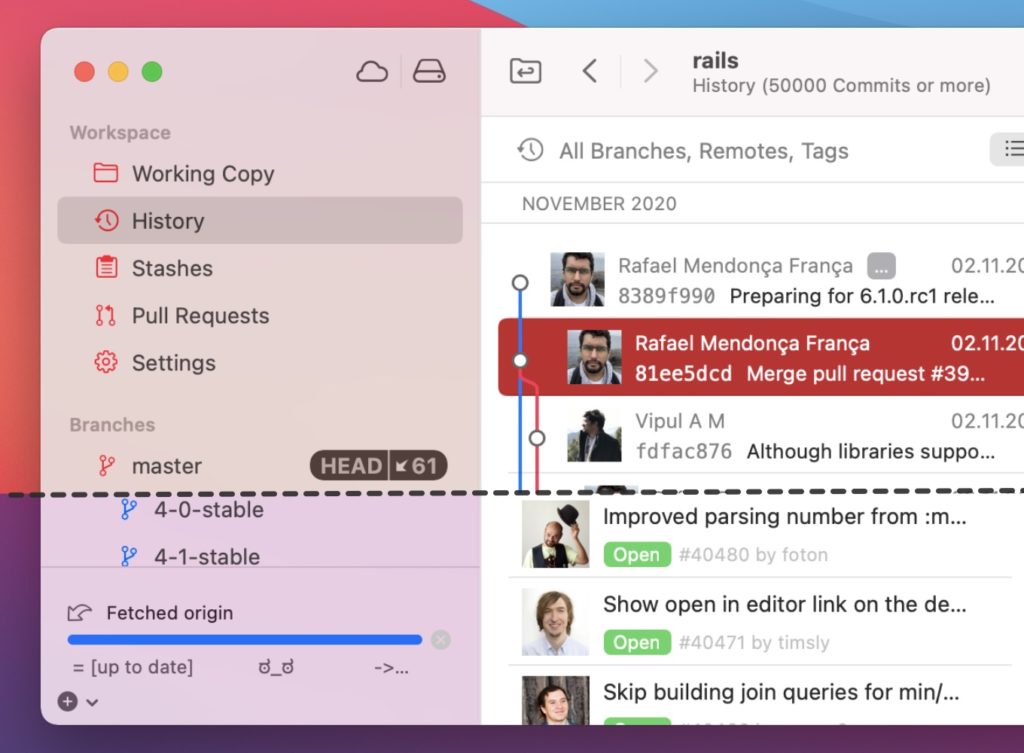
Task: Click the 4-1-stable branch icon
Action: 129,556
